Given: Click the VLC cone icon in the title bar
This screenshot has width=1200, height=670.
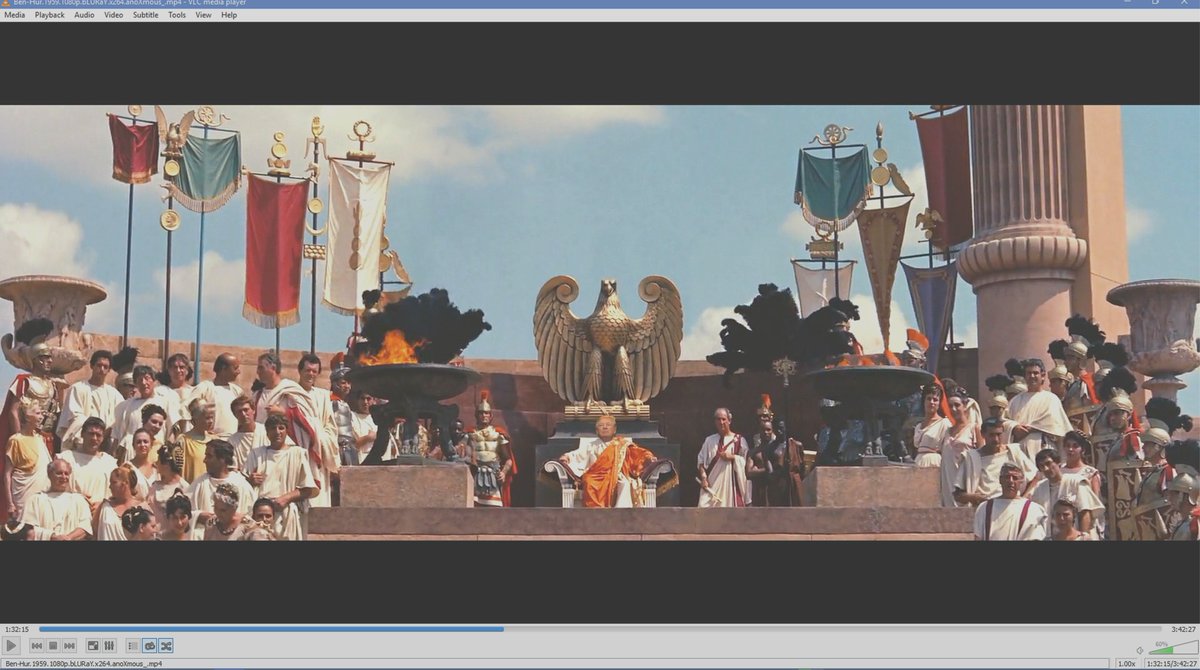Looking at the screenshot, I should tap(5, 3).
